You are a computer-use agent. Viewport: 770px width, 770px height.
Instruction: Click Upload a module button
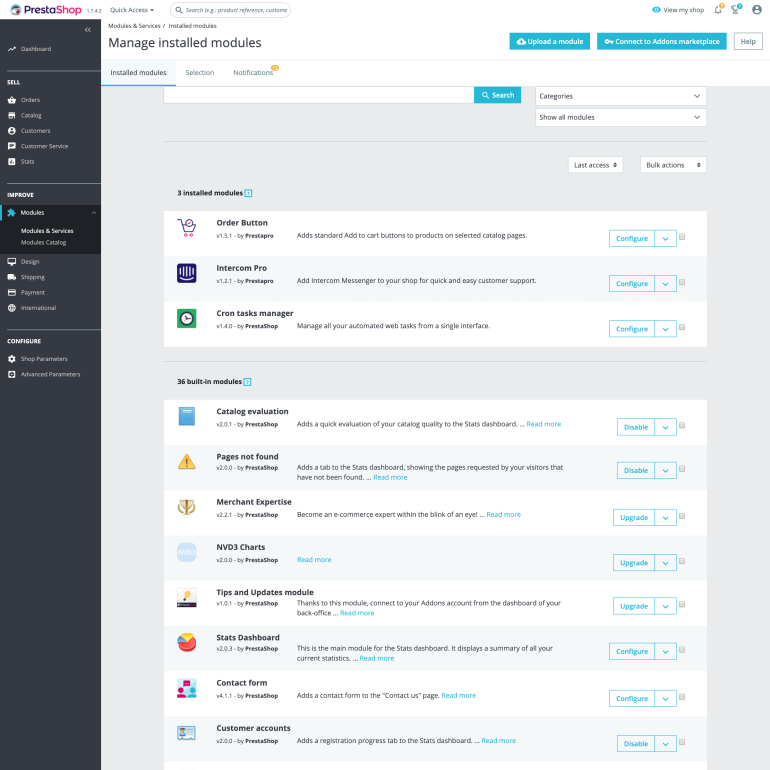[550, 42]
